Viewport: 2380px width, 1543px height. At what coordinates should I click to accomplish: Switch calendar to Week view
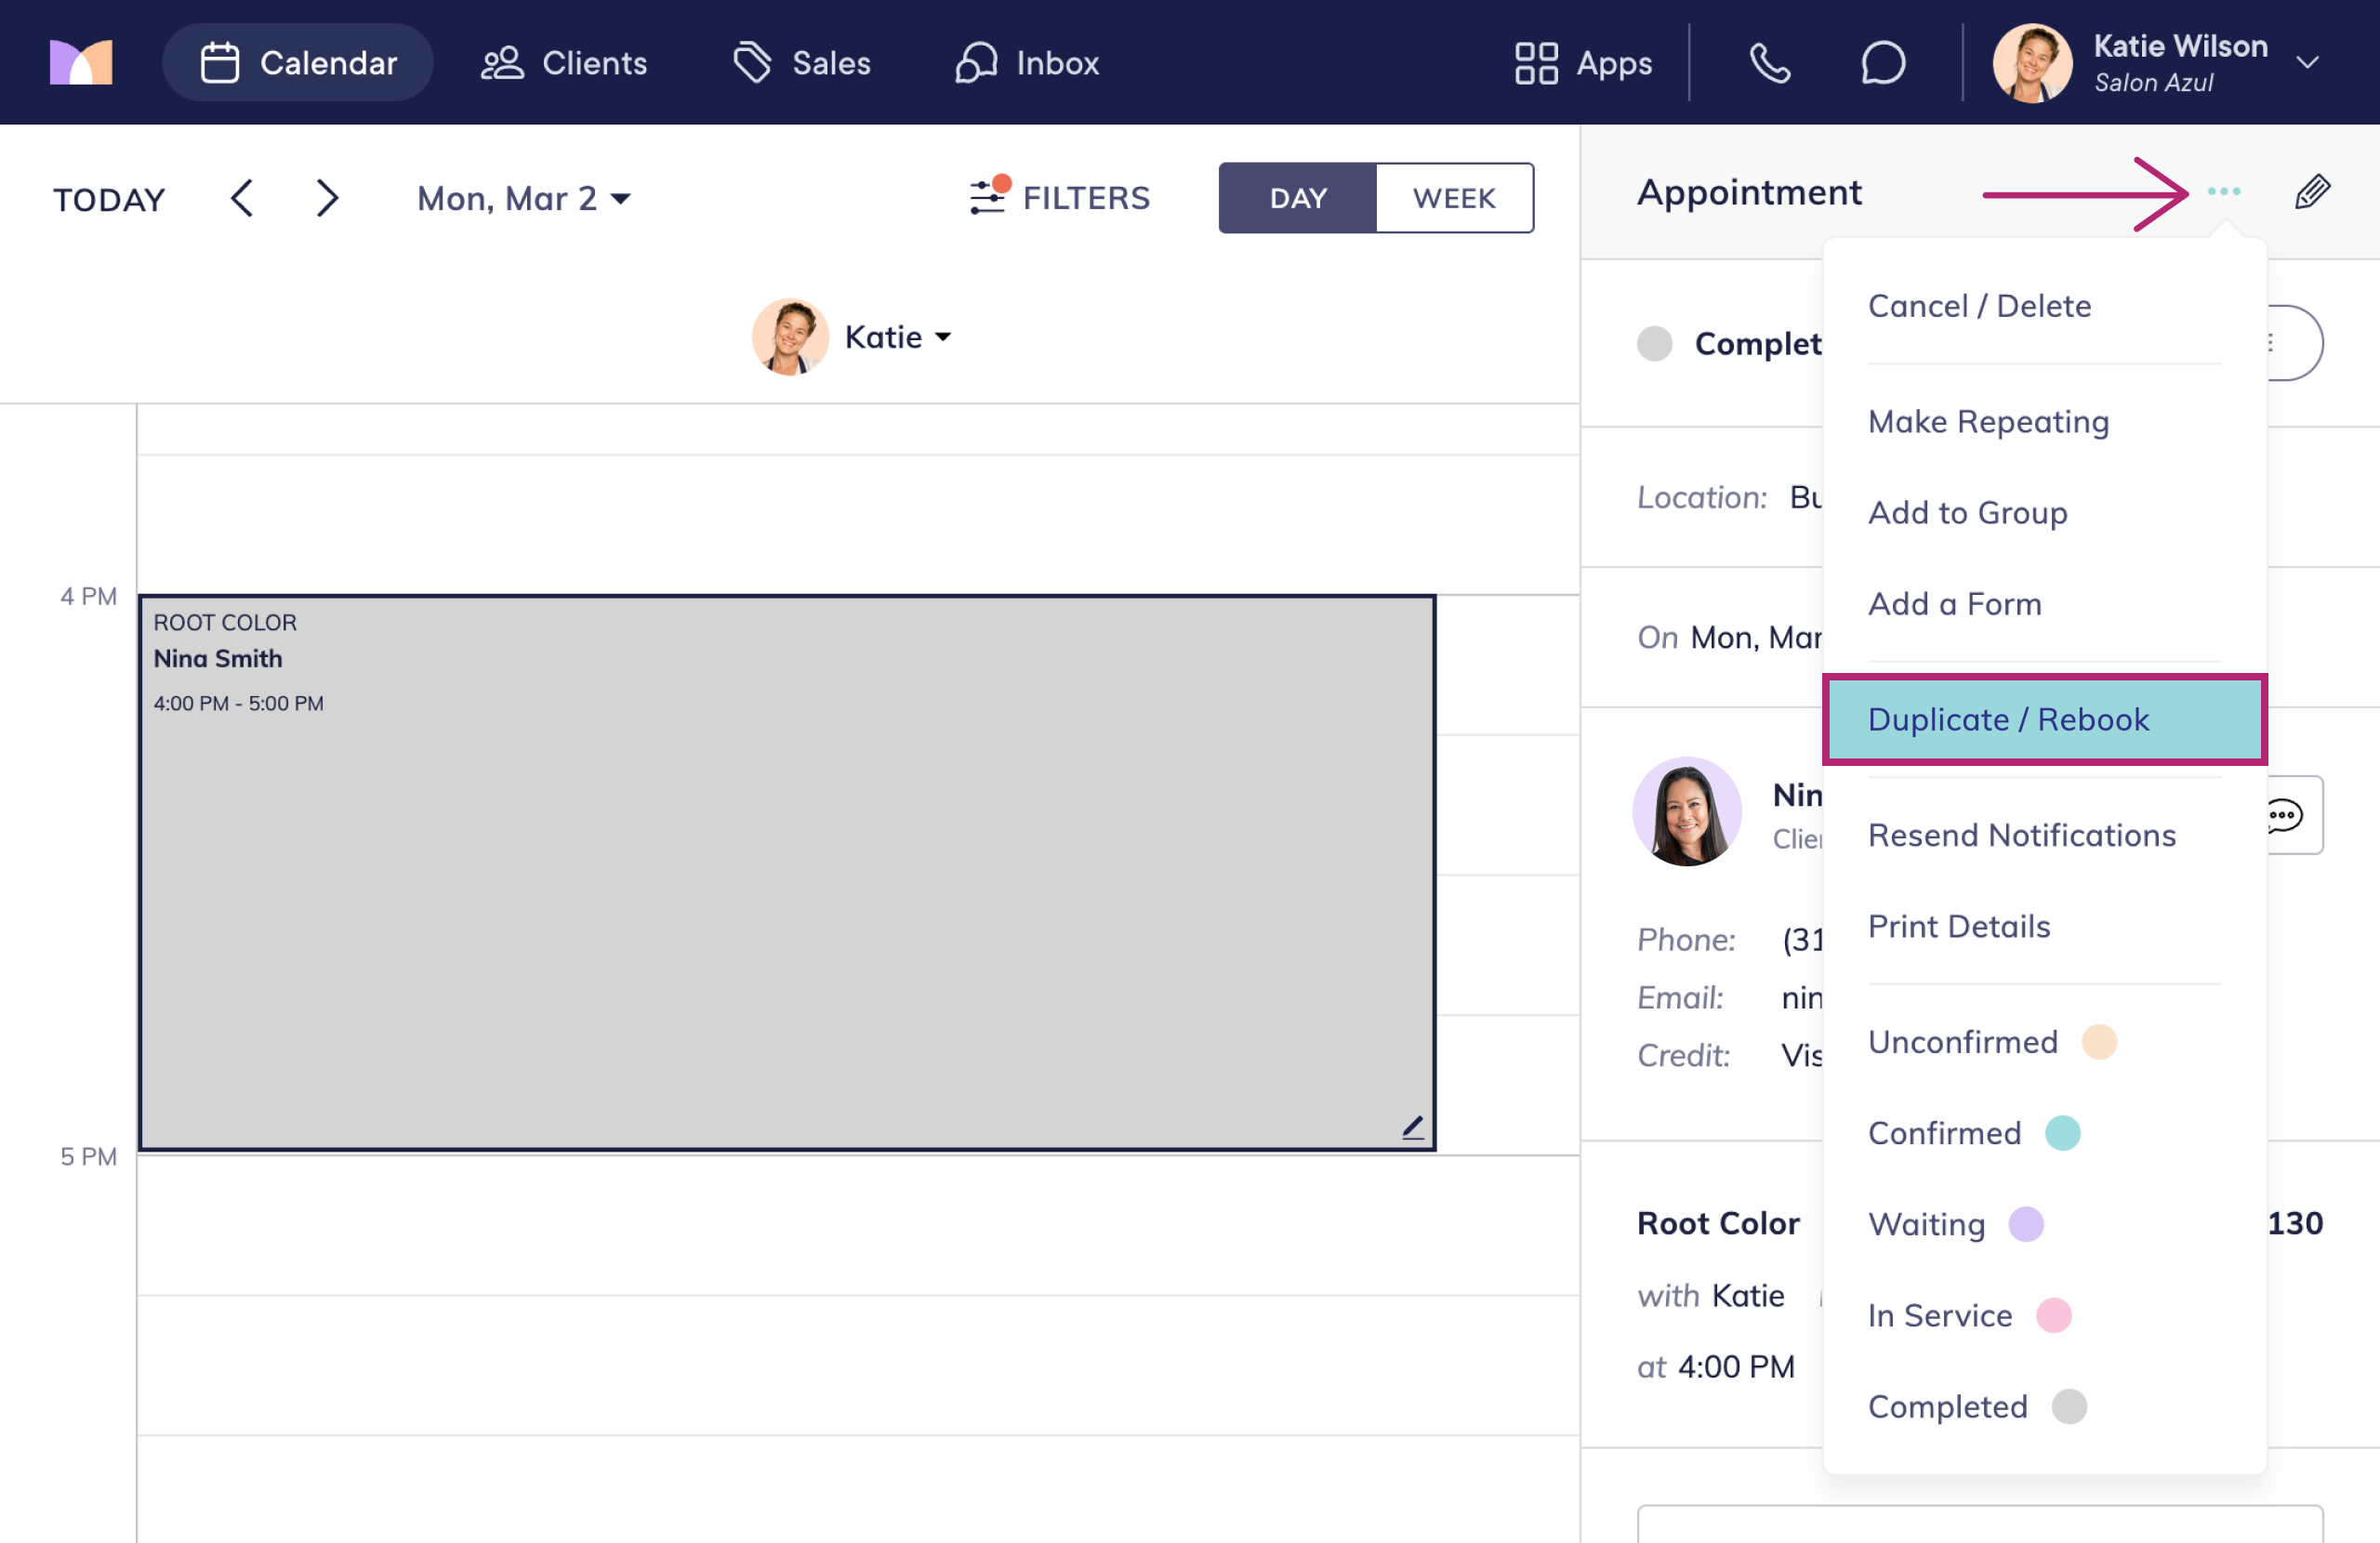tap(1454, 198)
